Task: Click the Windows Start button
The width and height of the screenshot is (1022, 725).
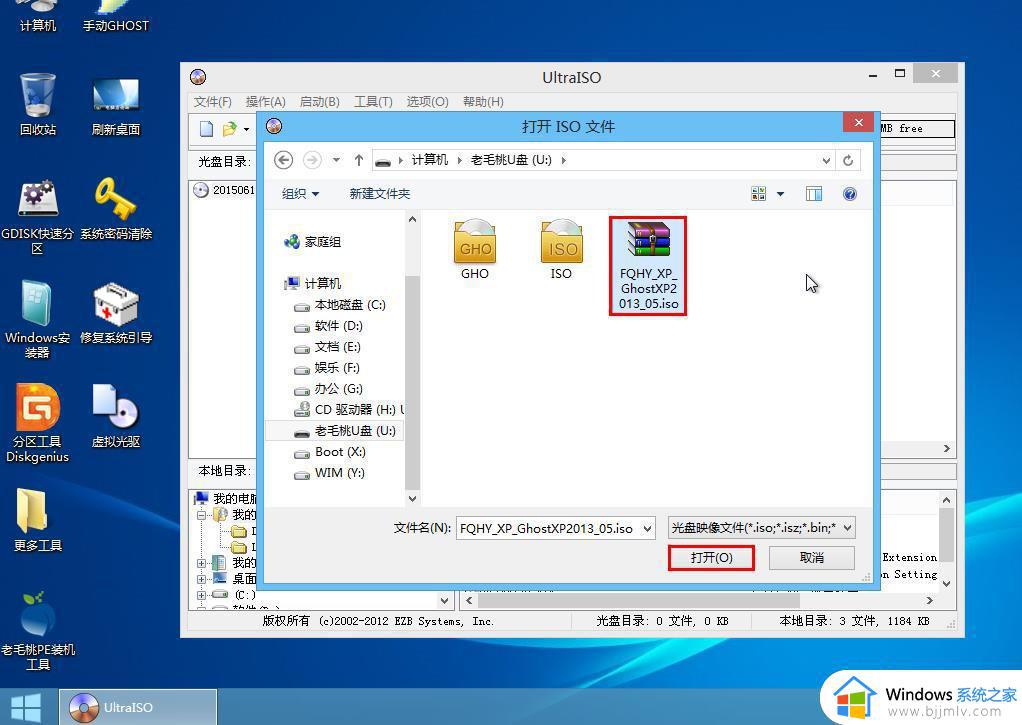Action: (26, 707)
